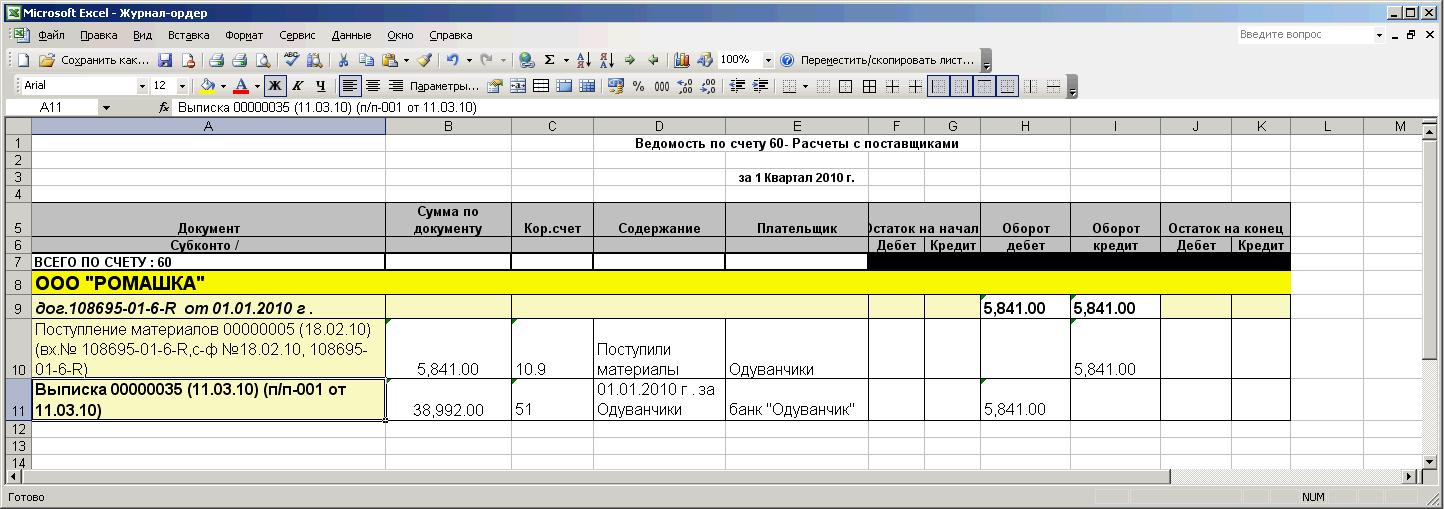Toggle underline Ч formatting
Screen dimensions: 1444x509
[x=321, y=86]
